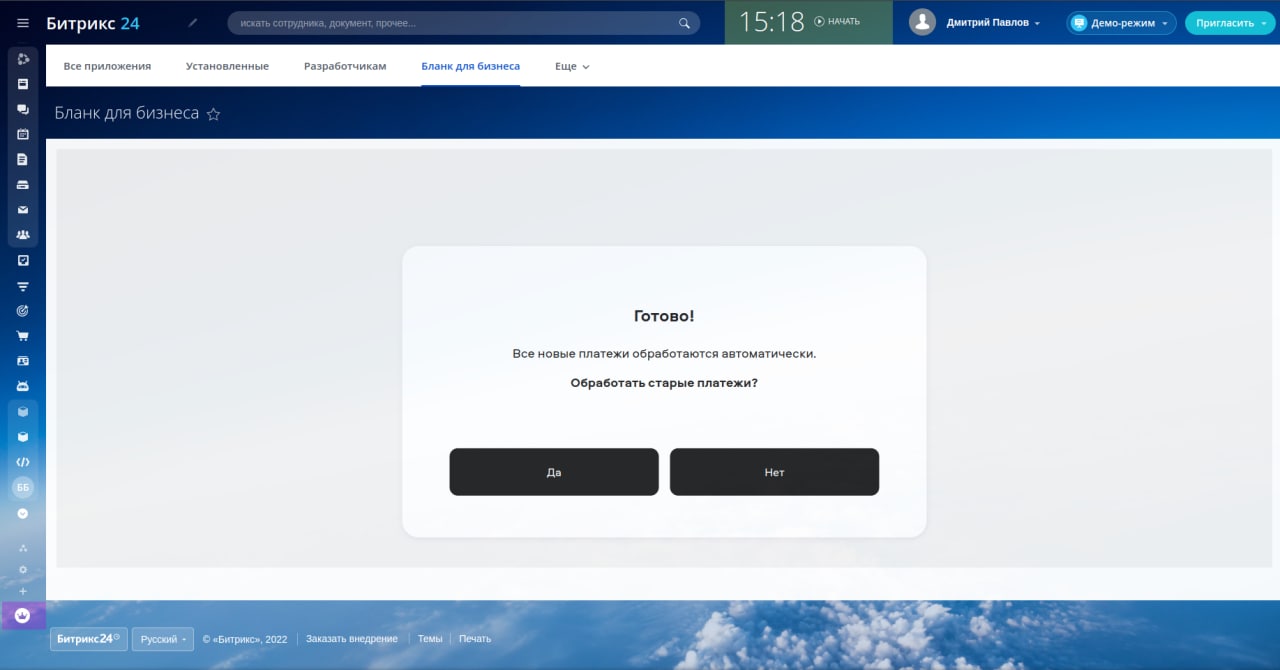This screenshot has width=1280, height=670.
Task: Open the contact card icon in sidebar
Action: point(23,361)
